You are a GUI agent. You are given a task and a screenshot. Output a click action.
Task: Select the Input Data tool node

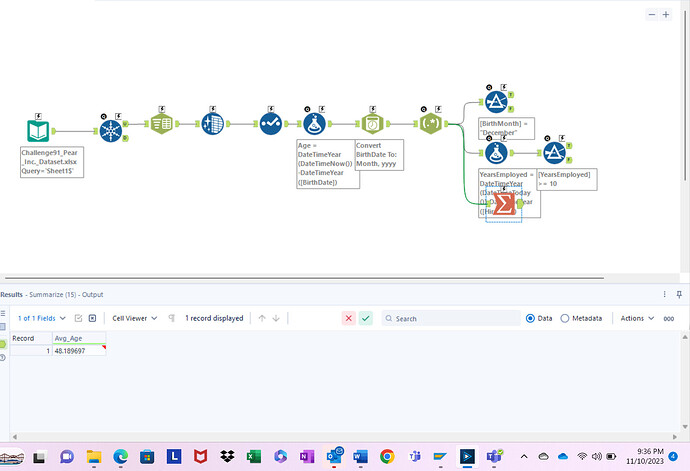(39, 130)
